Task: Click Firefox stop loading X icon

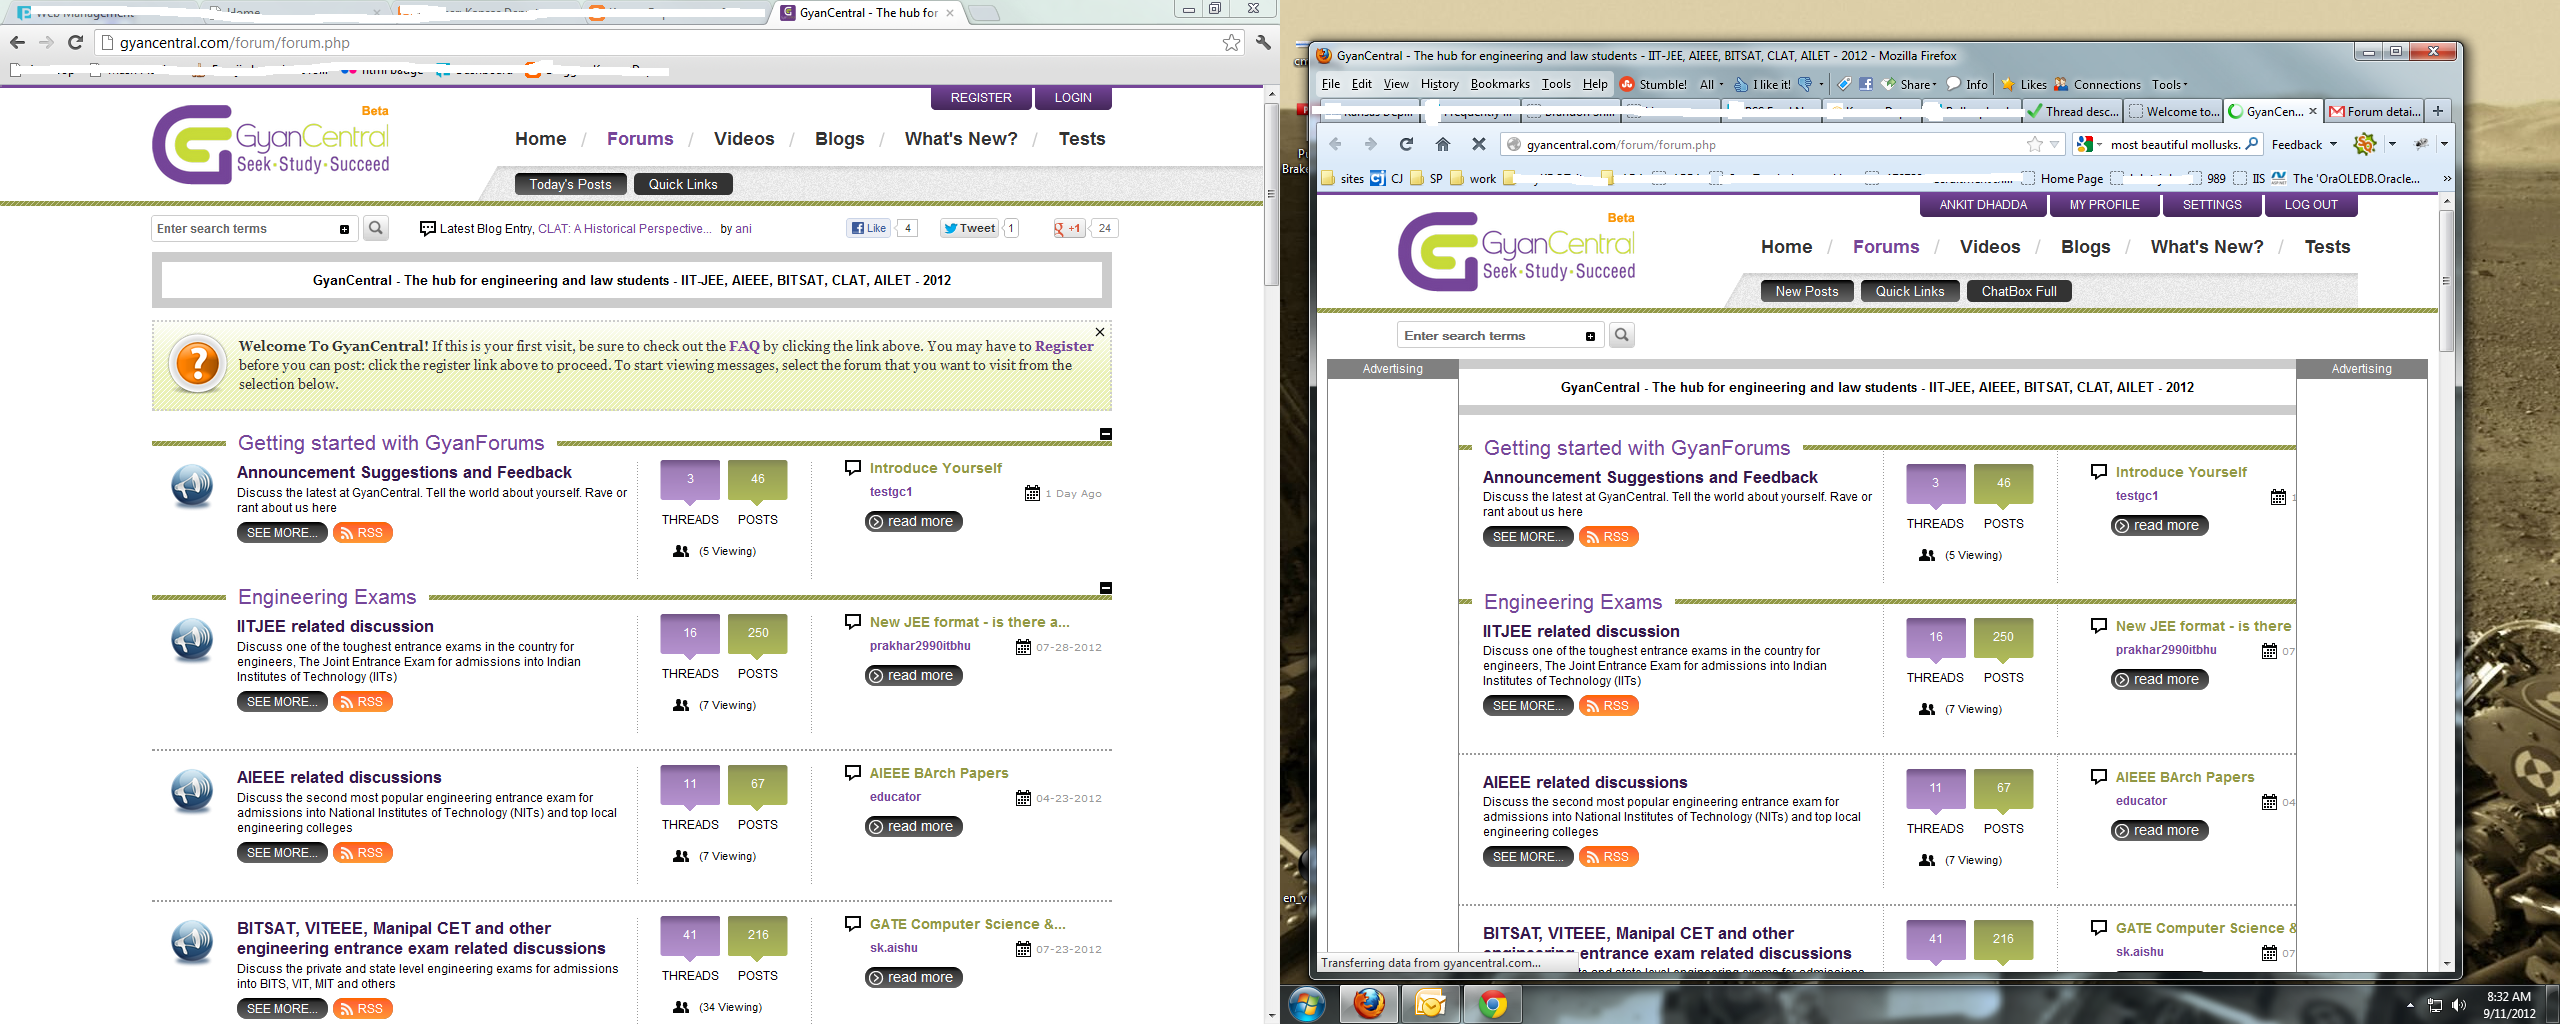Action: click(1478, 144)
